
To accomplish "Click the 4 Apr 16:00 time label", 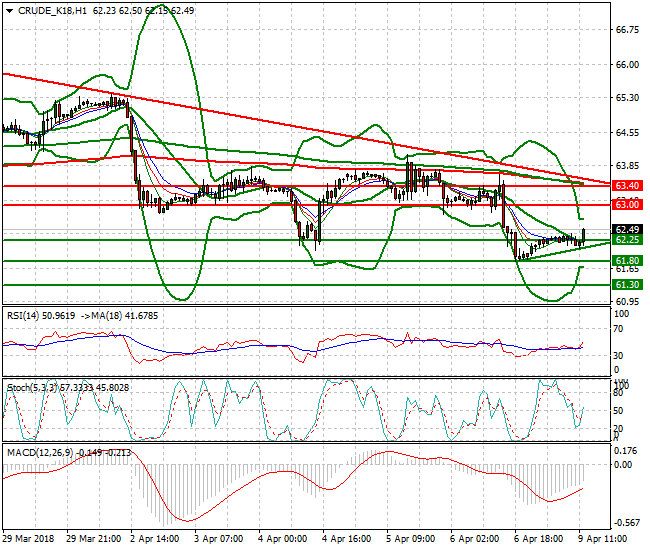I will click(349, 538).
